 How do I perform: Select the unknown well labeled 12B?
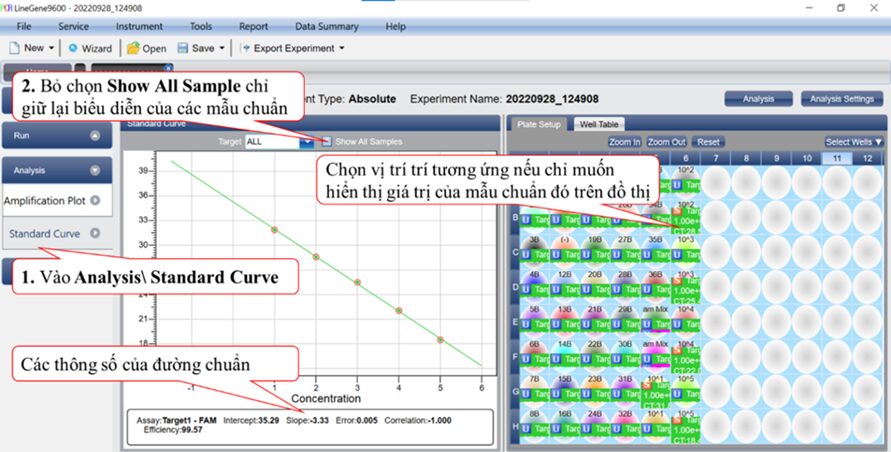point(565,287)
